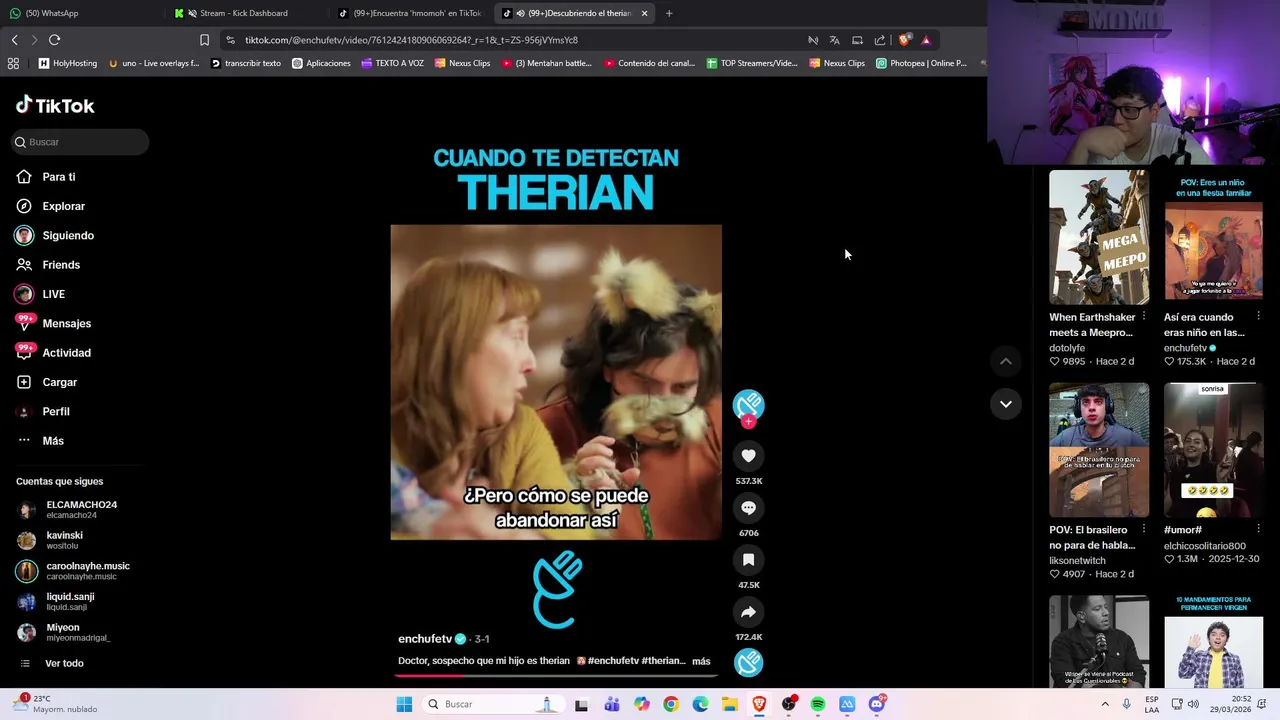The image size is (1280, 720).
Task: Click the address bar URL
Action: click(x=411, y=40)
